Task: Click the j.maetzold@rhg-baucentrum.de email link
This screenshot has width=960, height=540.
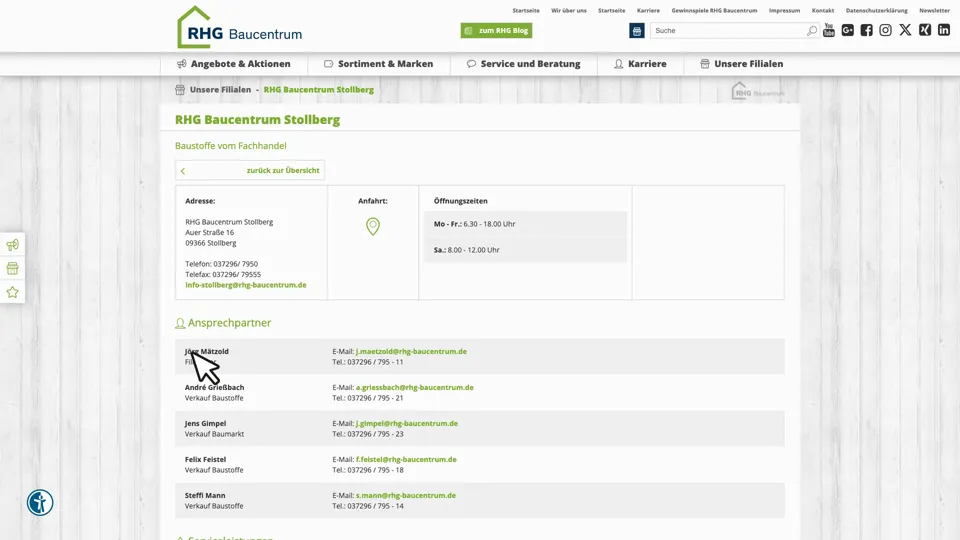Action: tap(411, 351)
